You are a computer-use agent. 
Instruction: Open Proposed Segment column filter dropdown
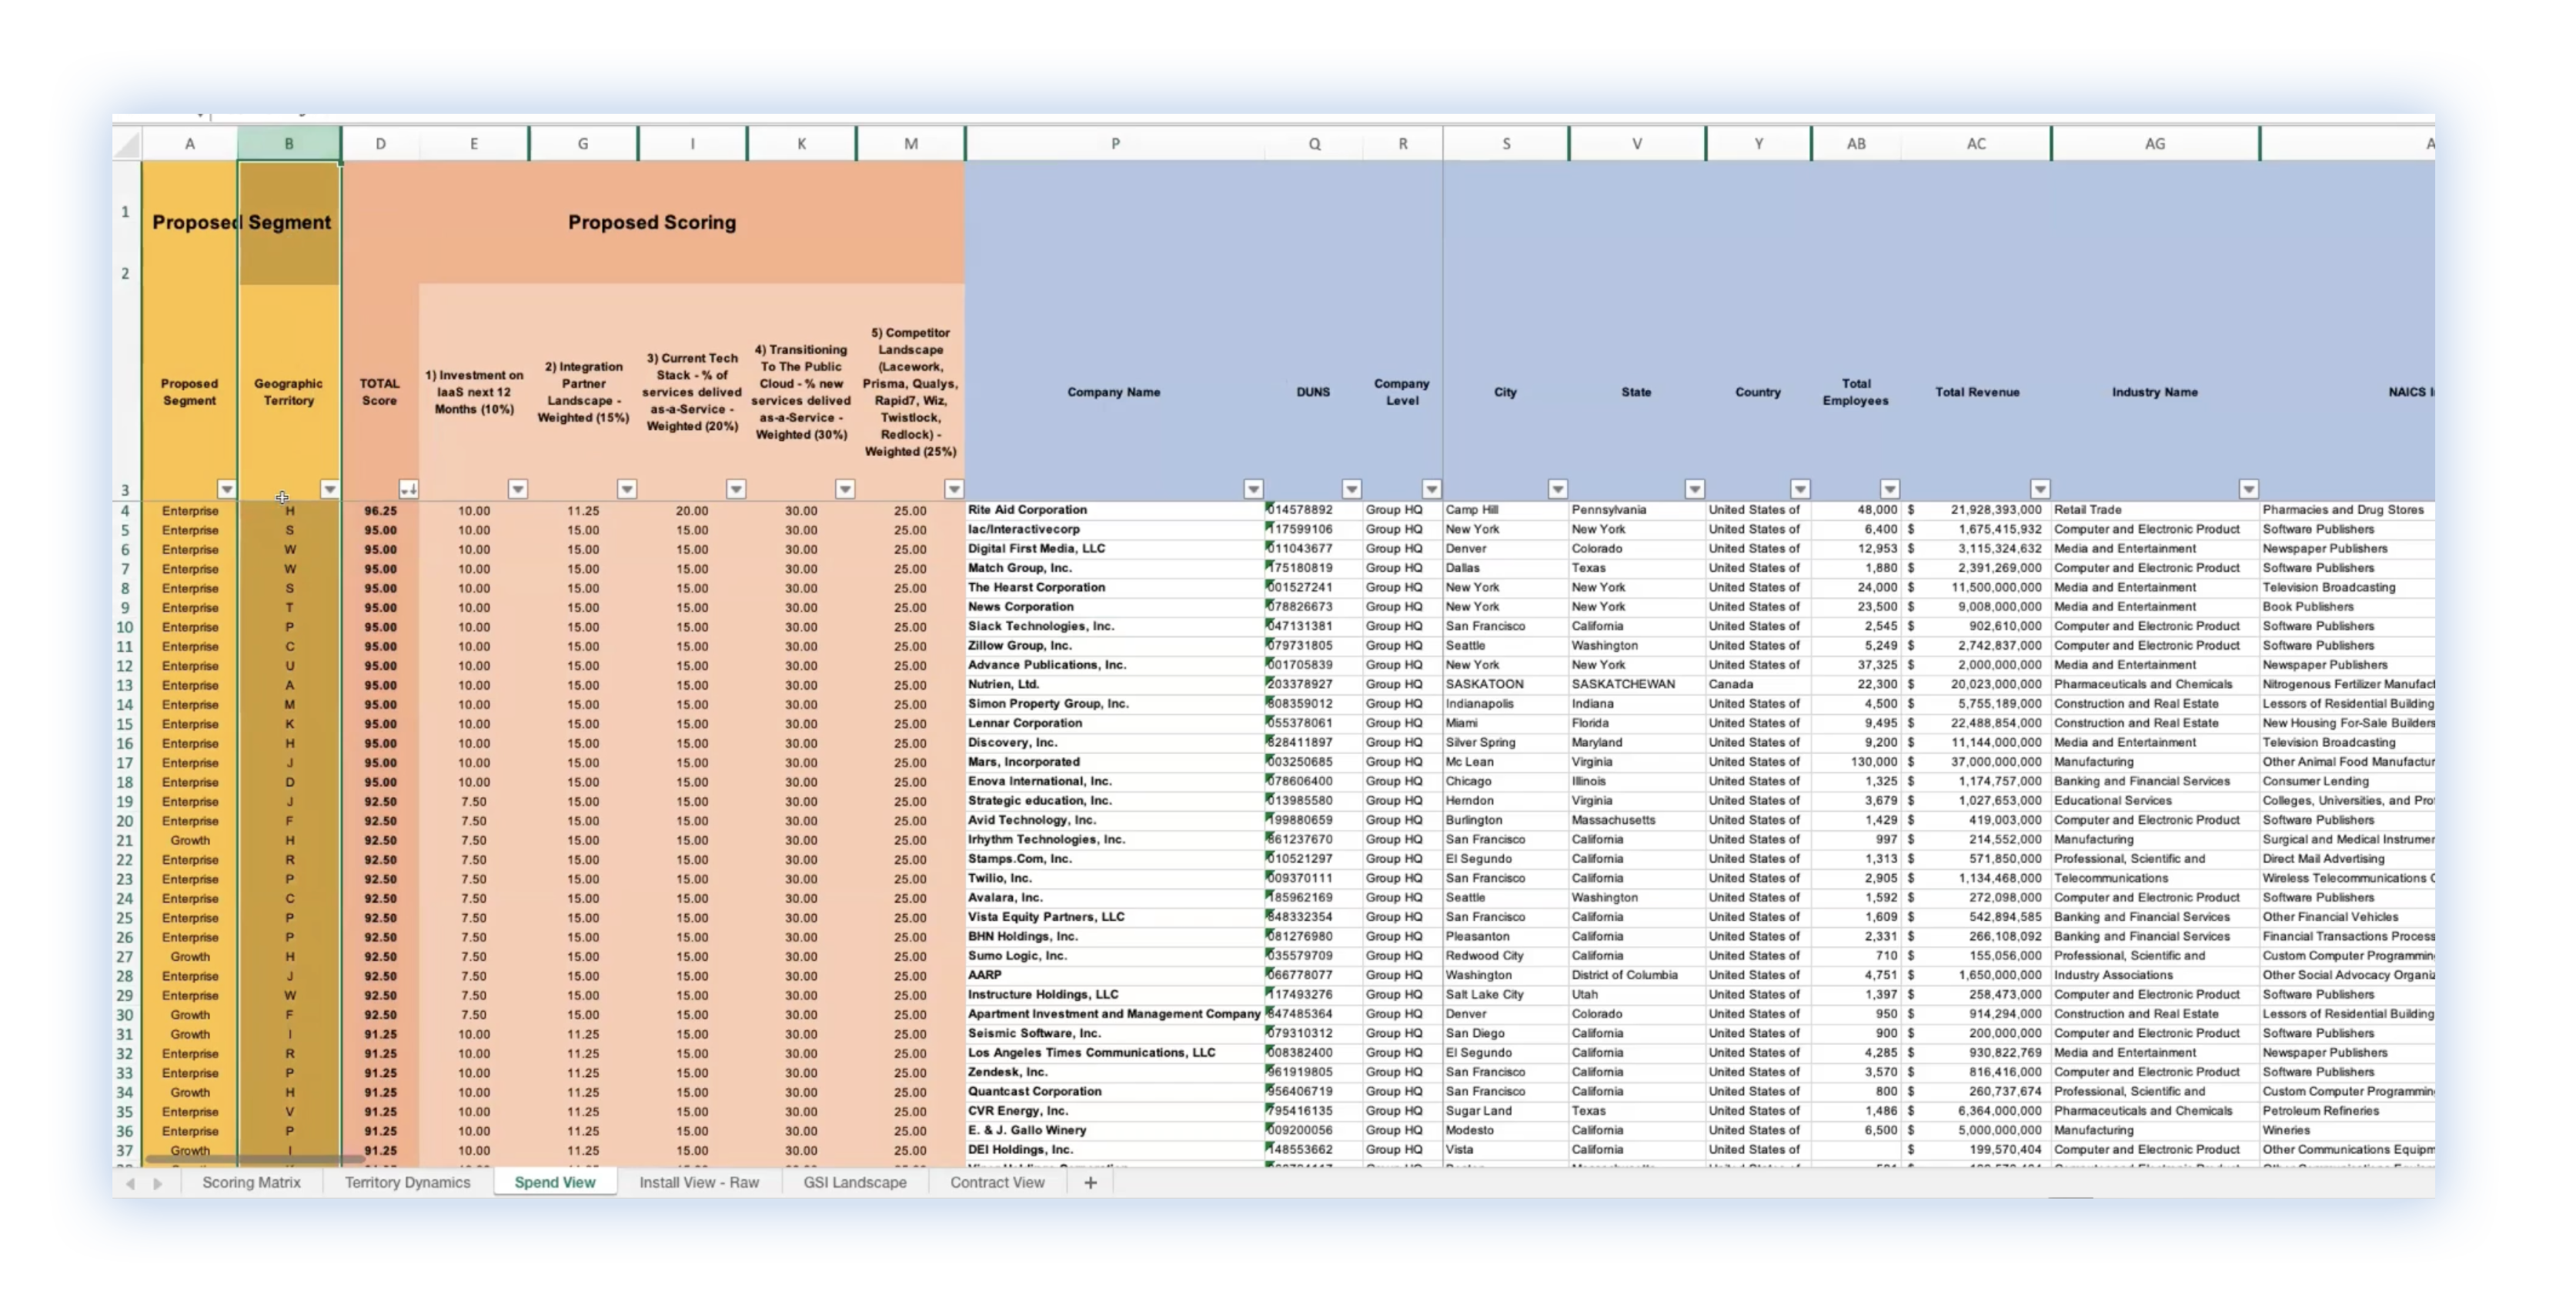227,489
